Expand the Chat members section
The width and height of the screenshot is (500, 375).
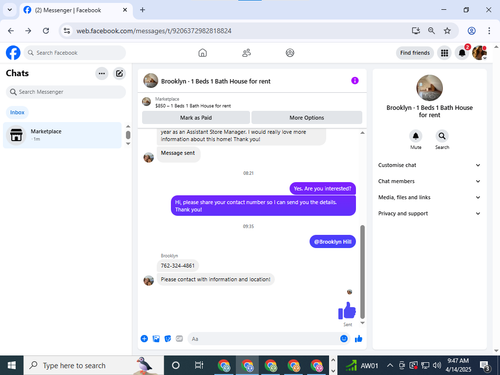point(429,181)
